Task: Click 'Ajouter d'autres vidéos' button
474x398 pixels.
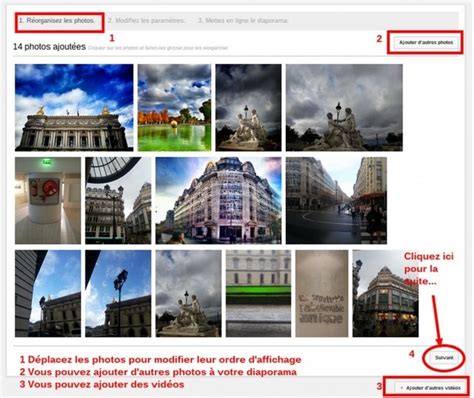Action: [431, 388]
